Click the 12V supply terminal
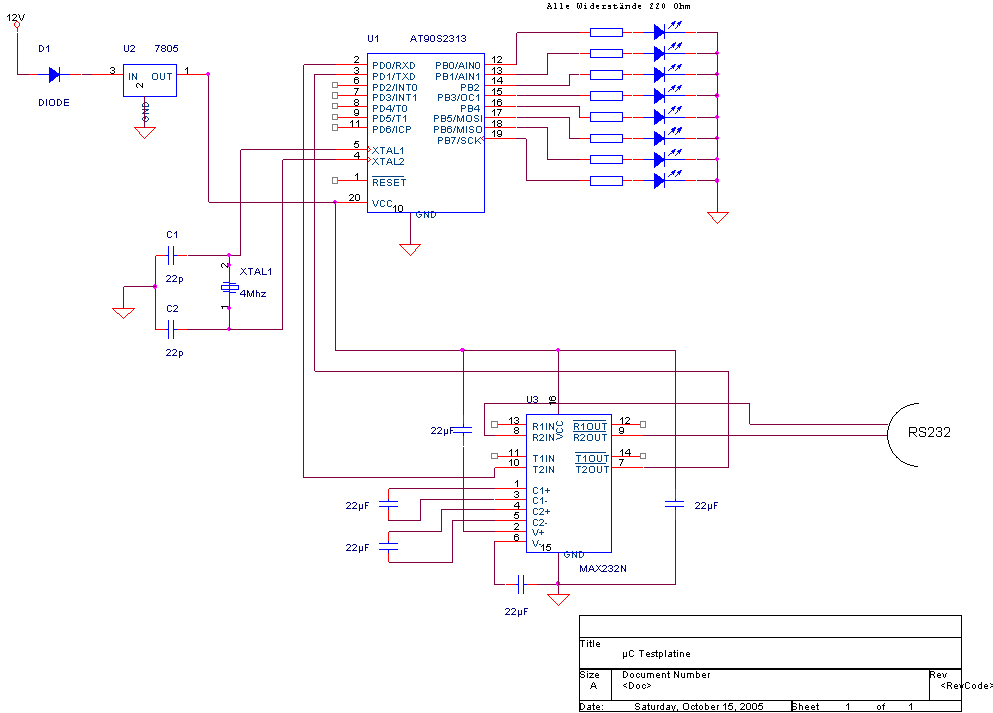This screenshot has height=713, width=993. 16,25
